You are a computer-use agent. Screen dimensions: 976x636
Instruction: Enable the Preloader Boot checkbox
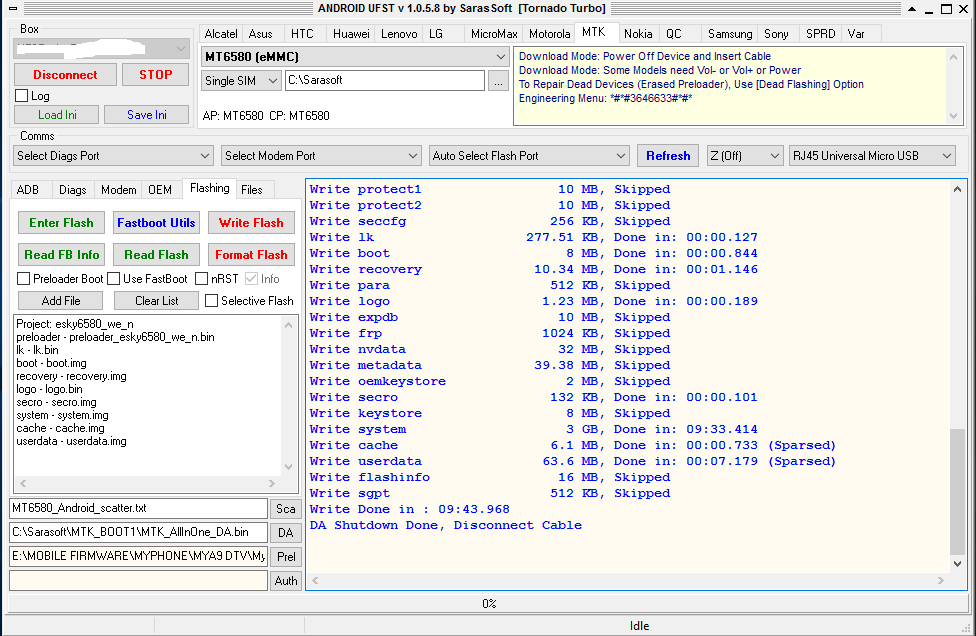click(x=24, y=279)
